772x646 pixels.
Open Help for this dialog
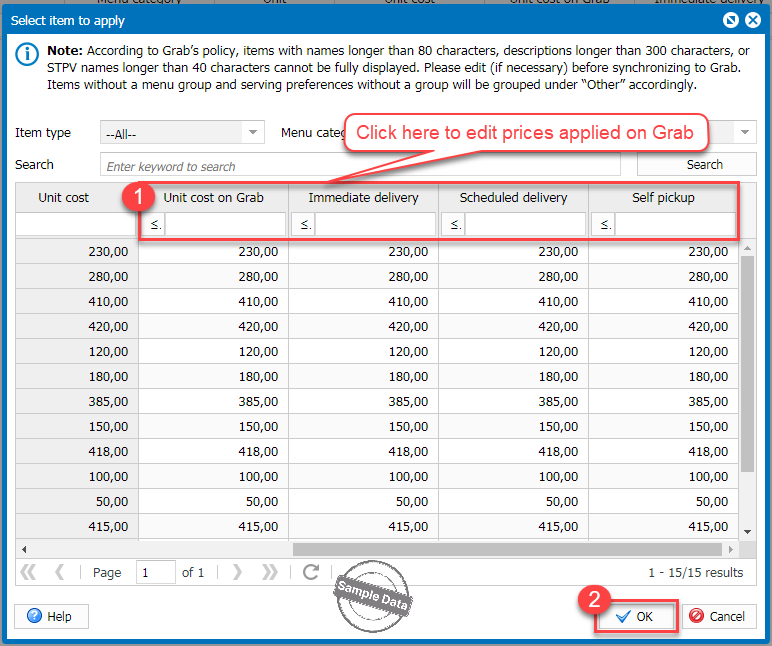coord(51,616)
